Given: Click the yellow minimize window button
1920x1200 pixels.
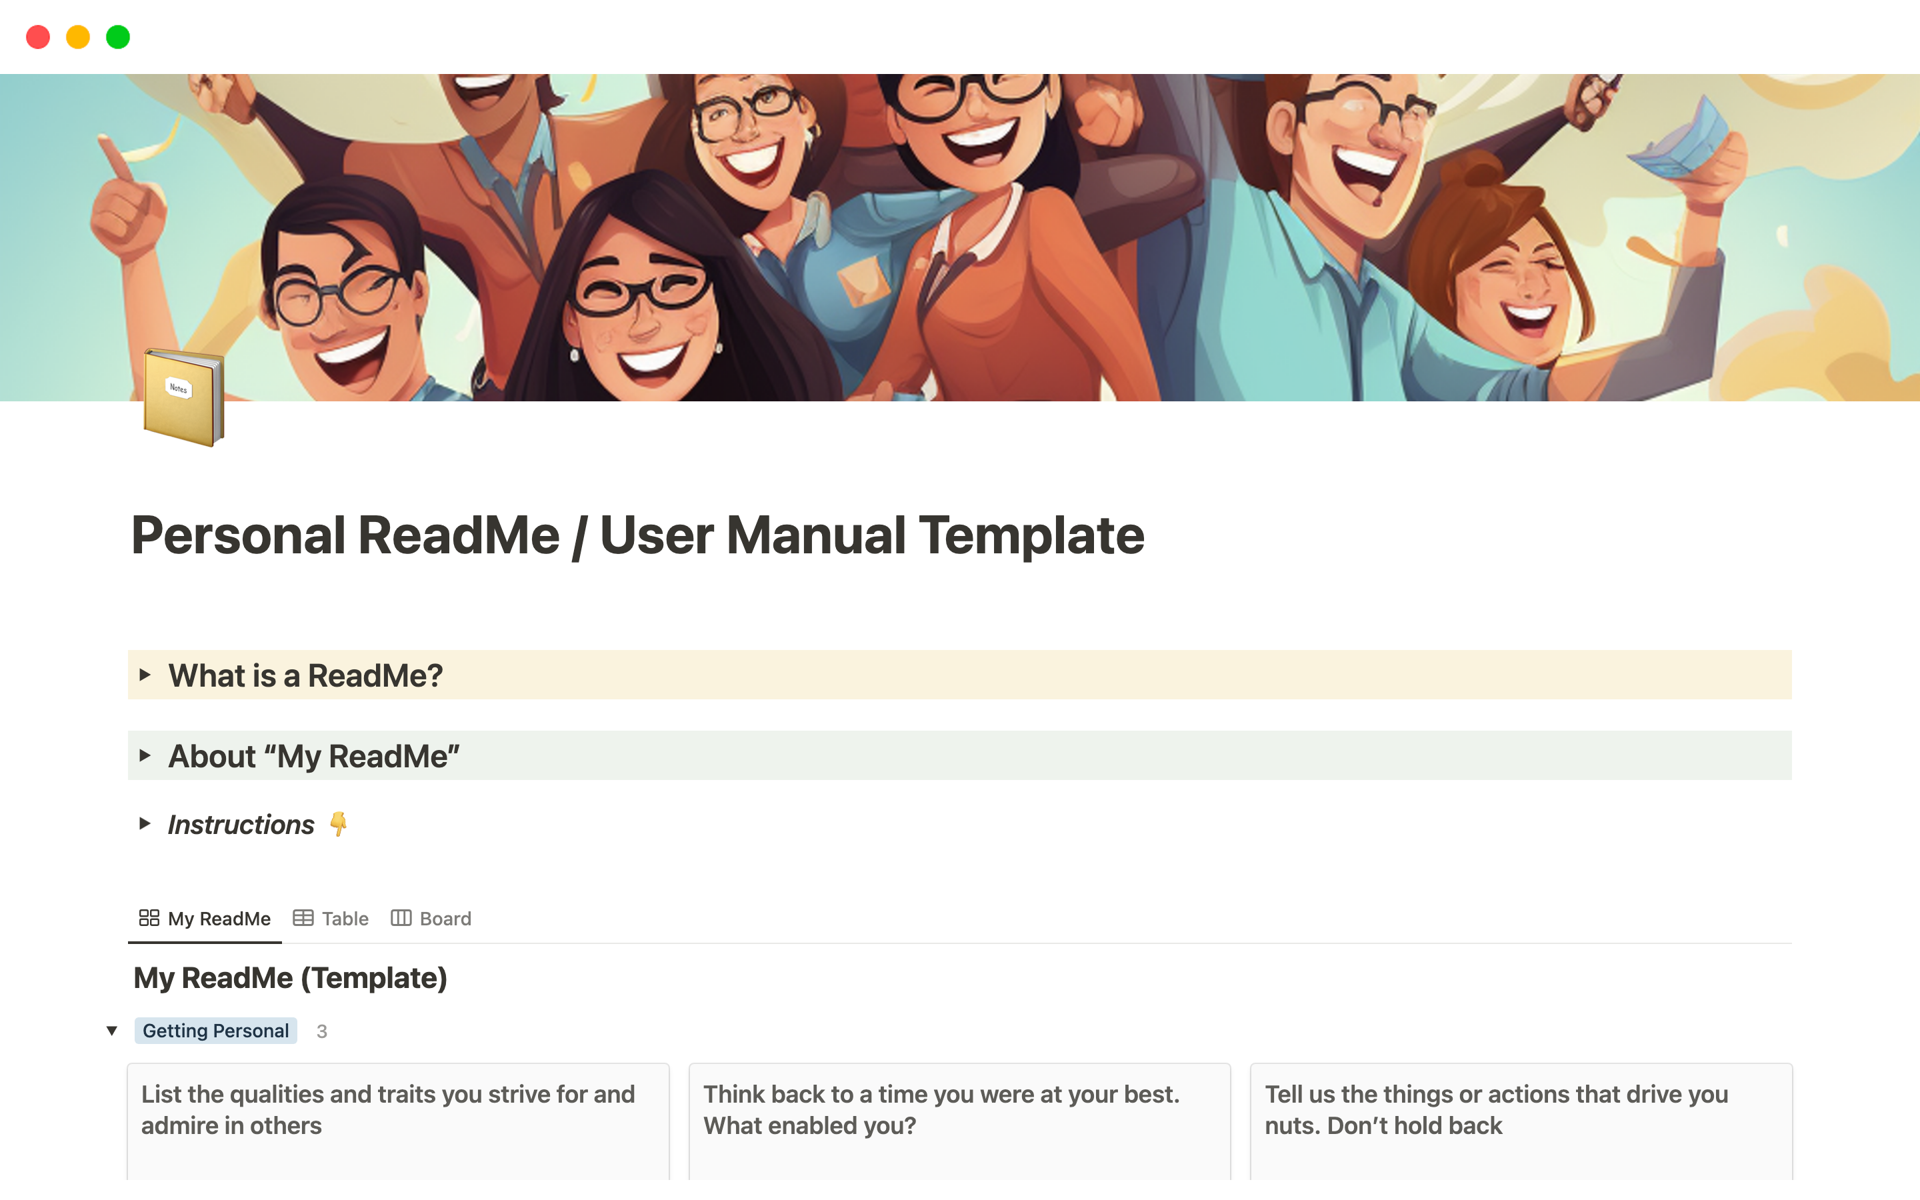Looking at the screenshot, I should coord(78,37).
